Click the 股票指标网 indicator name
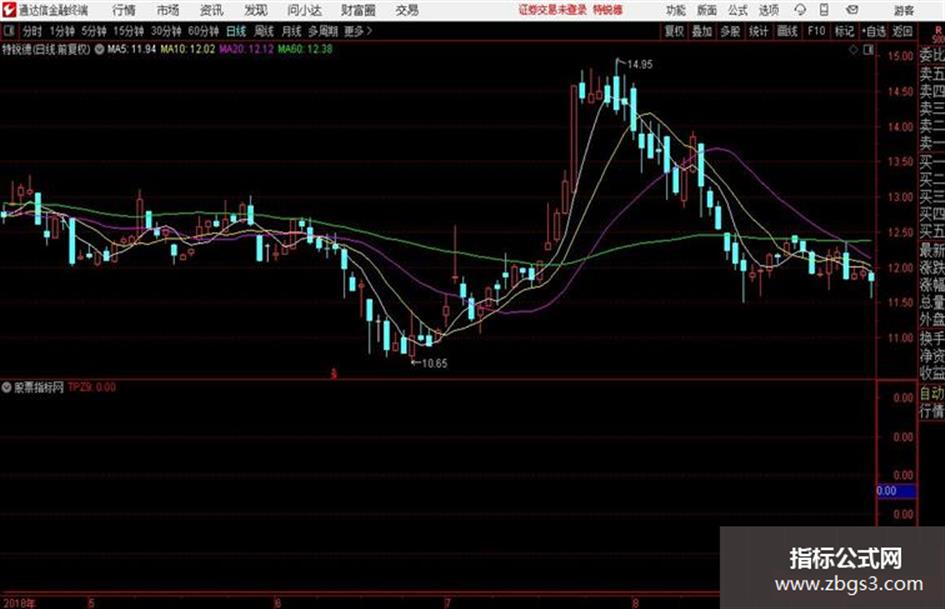Viewport: 945px width, 609px height. tap(39, 387)
